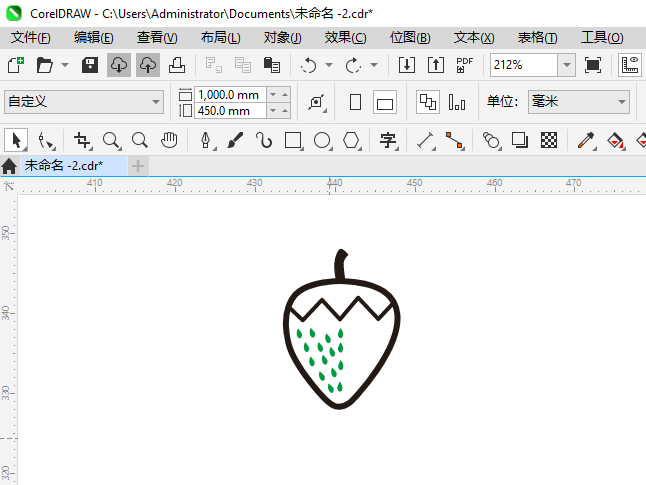Expand the Redo history dropdown arrow
Image resolution: width=646 pixels, height=485 pixels.
[374, 65]
